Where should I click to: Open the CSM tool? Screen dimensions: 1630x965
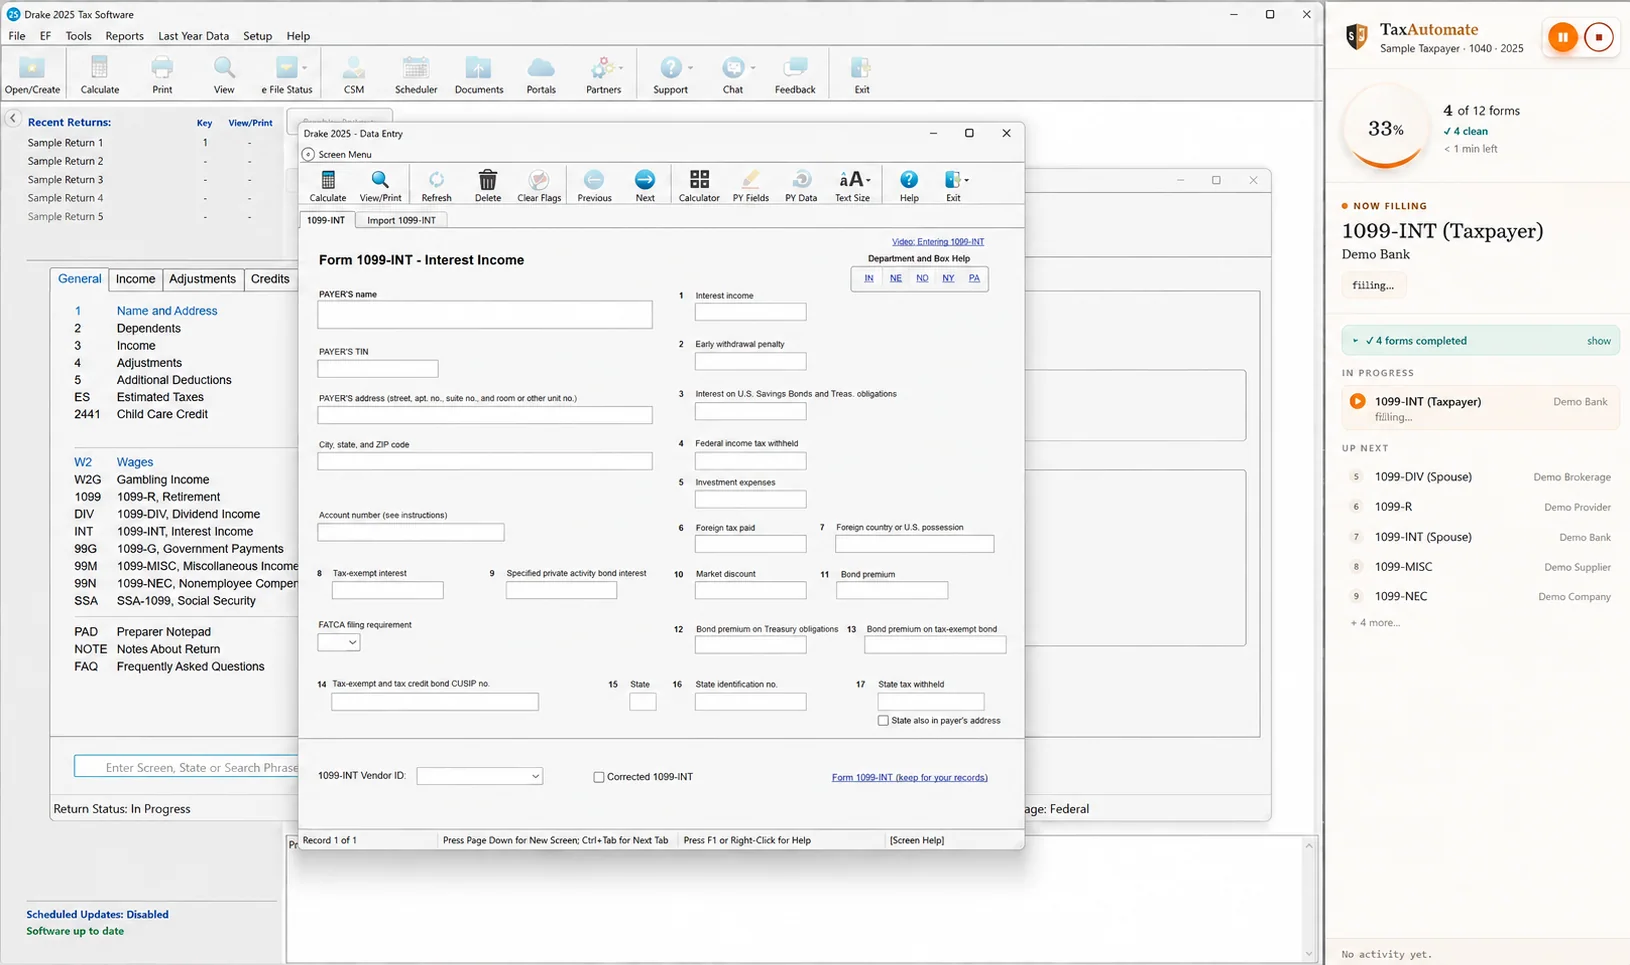tap(354, 75)
